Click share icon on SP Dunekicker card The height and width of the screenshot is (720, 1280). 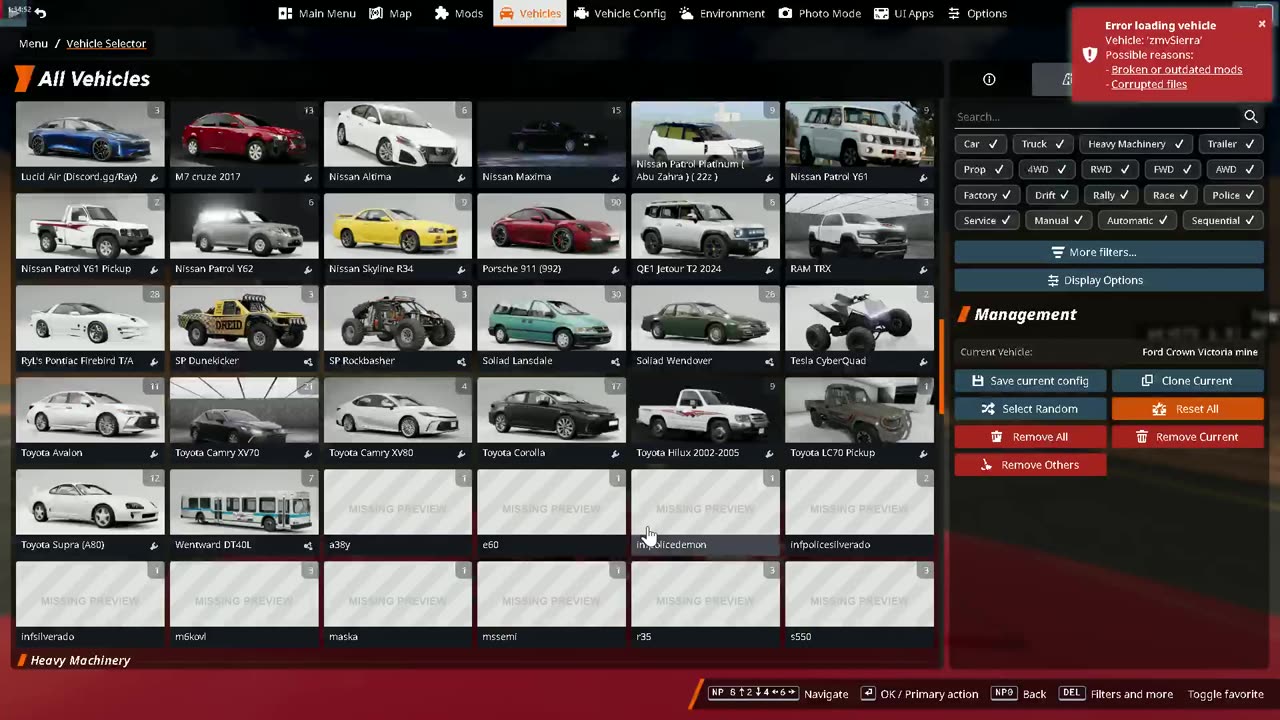[308, 361]
